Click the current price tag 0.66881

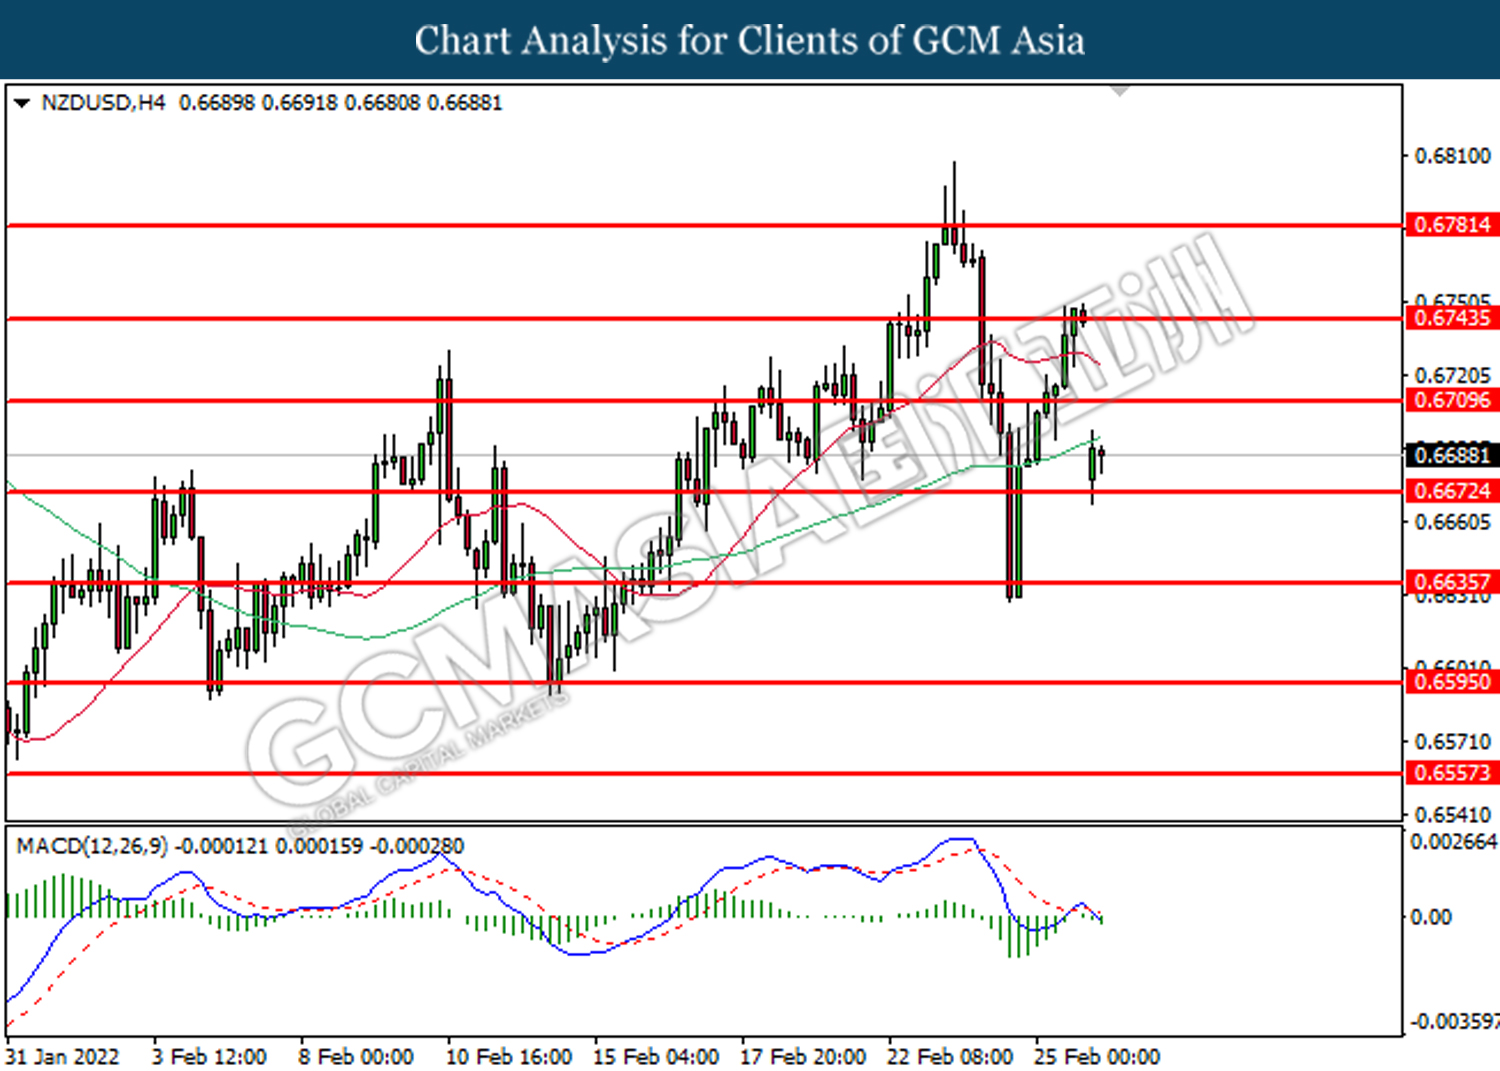pyautogui.click(x=1452, y=455)
